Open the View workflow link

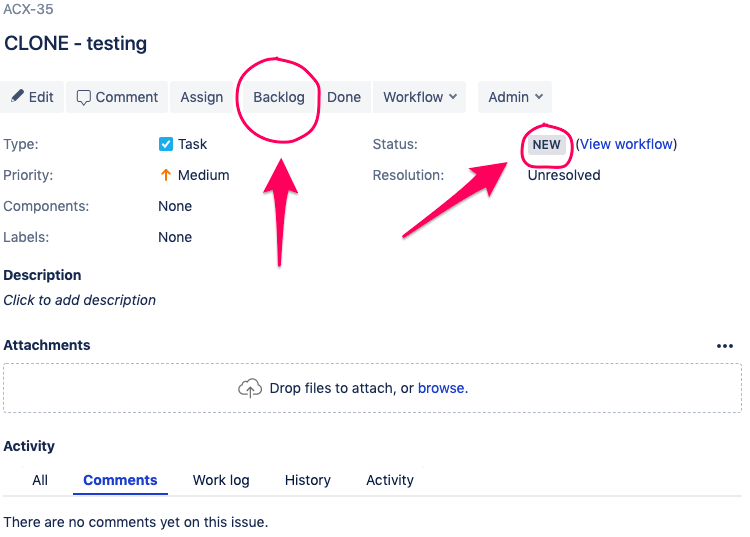pyautogui.click(x=626, y=144)
